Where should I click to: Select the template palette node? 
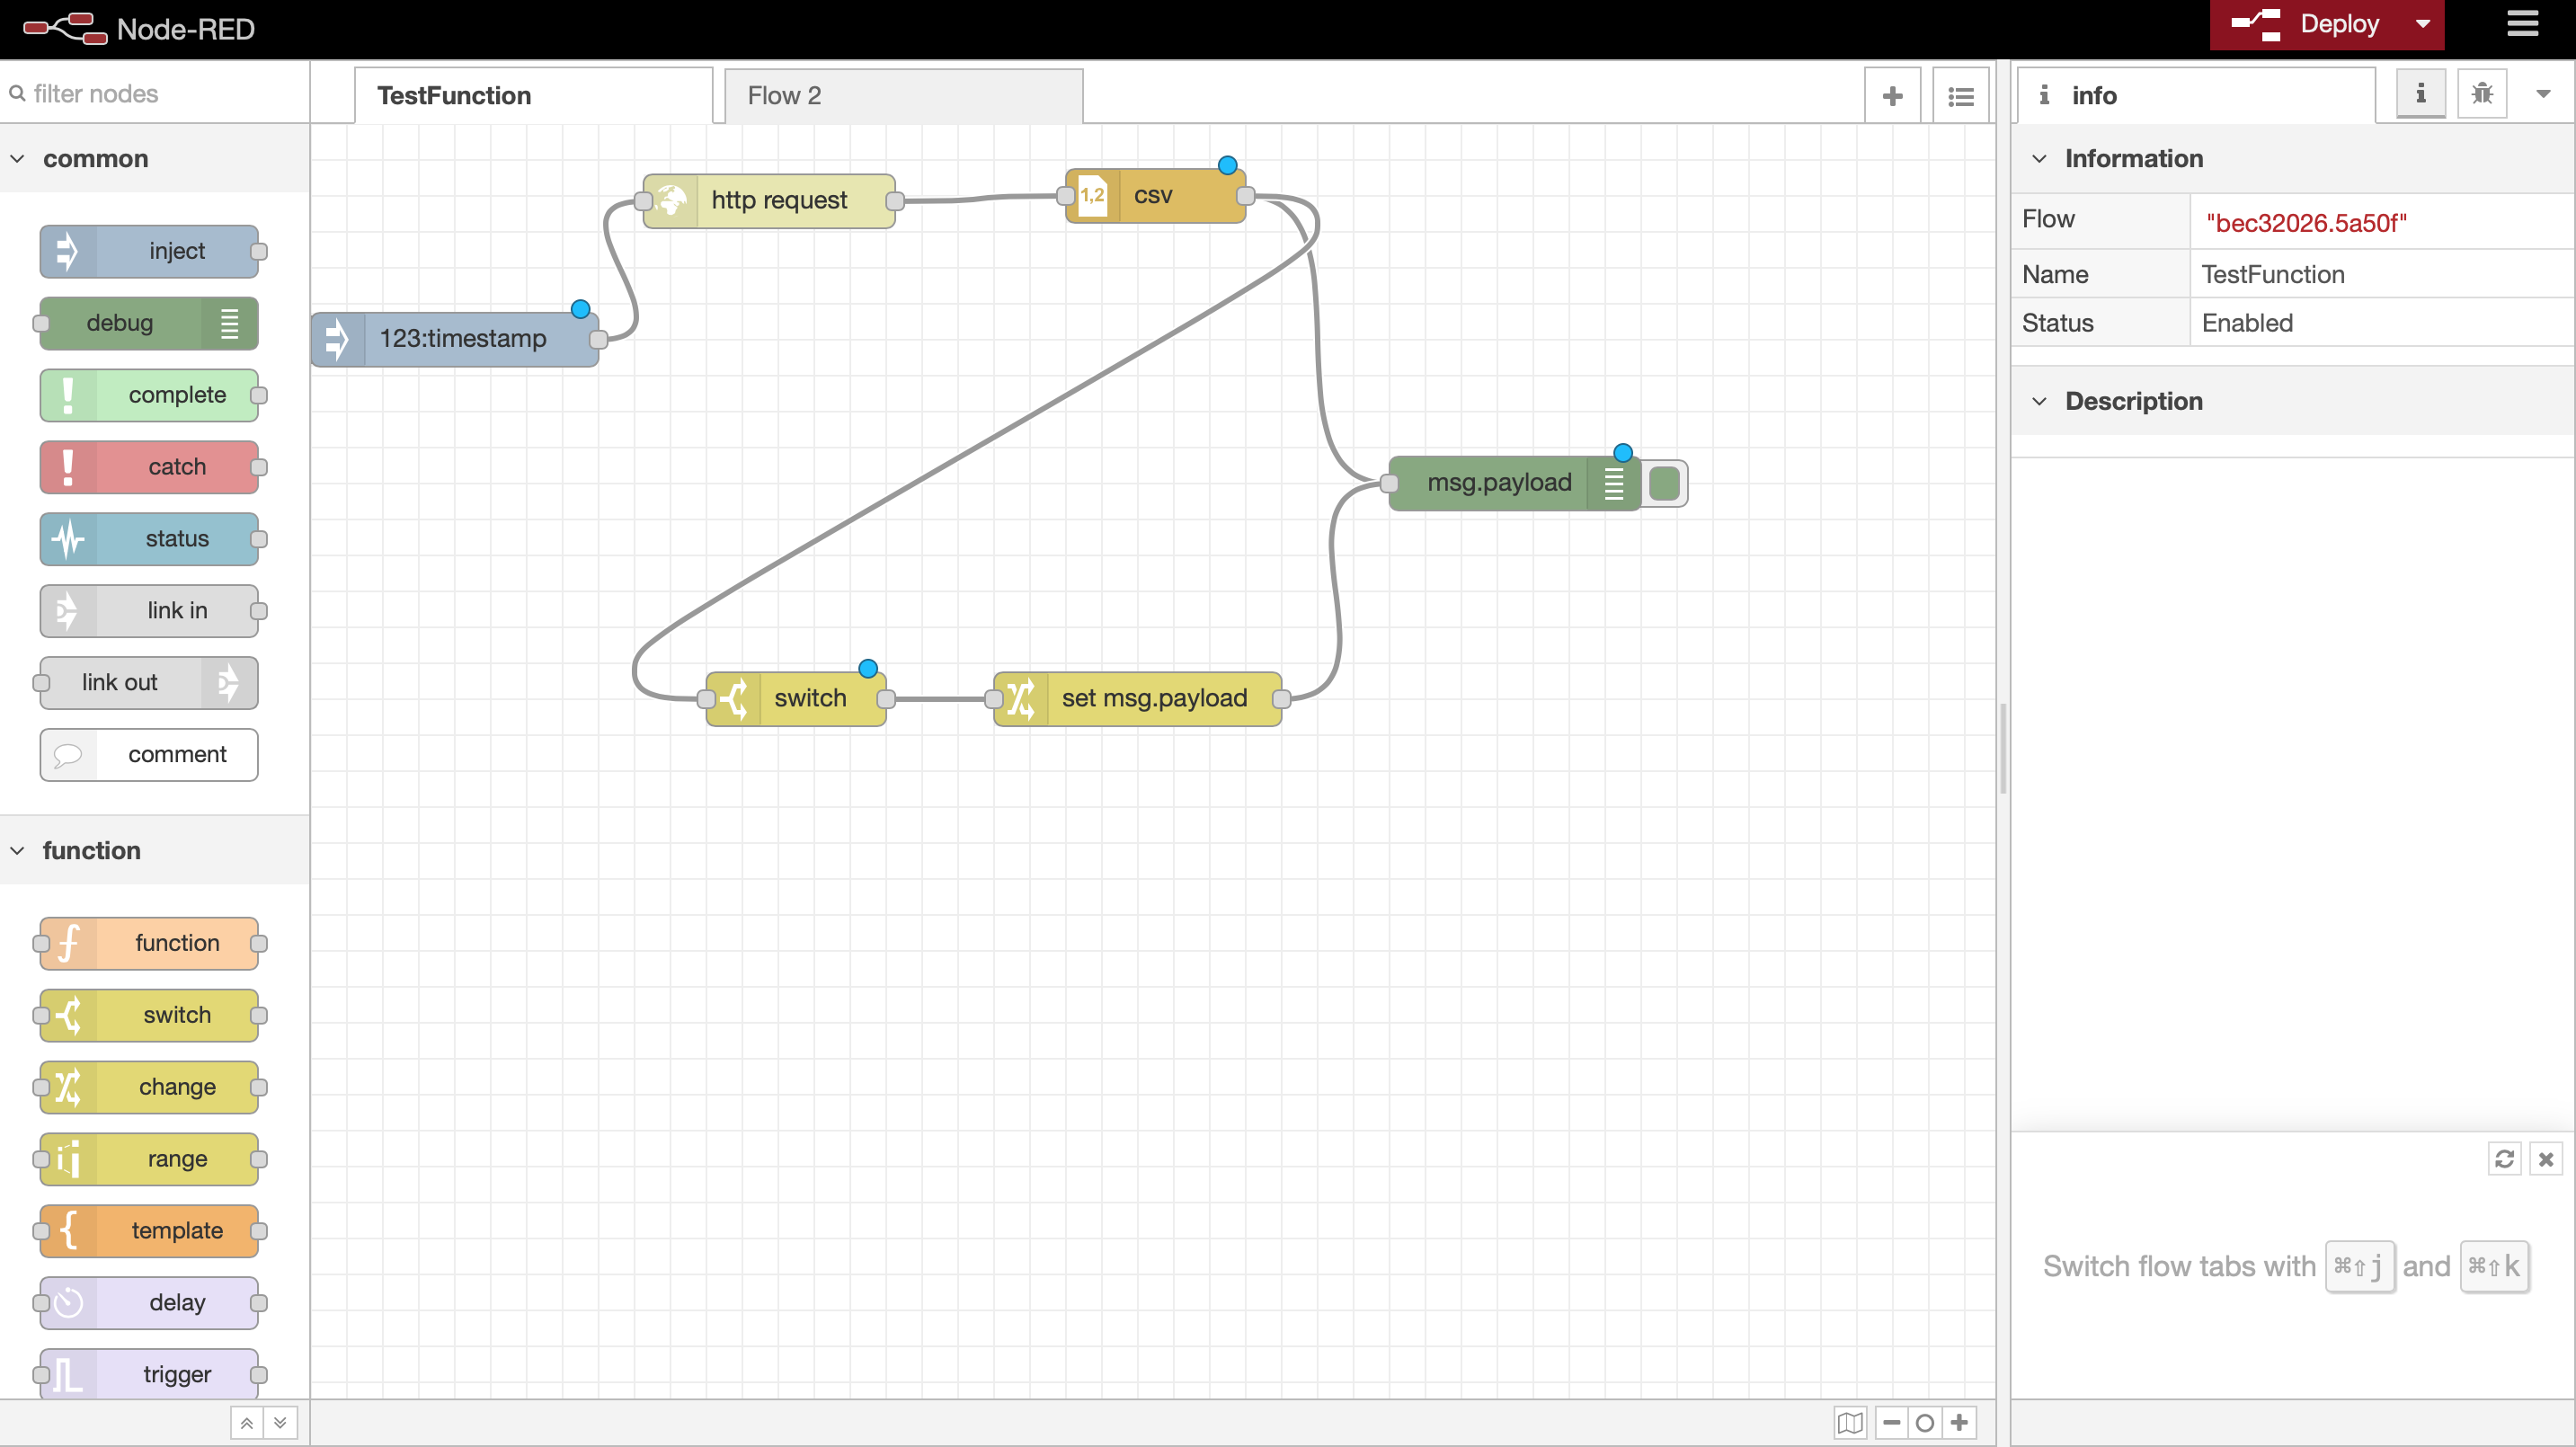point(149,1231)
